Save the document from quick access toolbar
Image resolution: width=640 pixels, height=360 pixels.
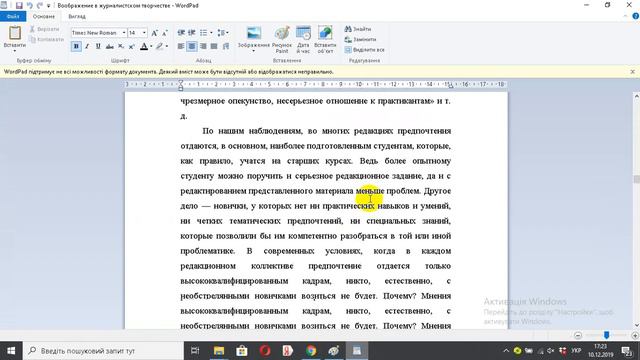pyautogui.click(x=19, y=6)
